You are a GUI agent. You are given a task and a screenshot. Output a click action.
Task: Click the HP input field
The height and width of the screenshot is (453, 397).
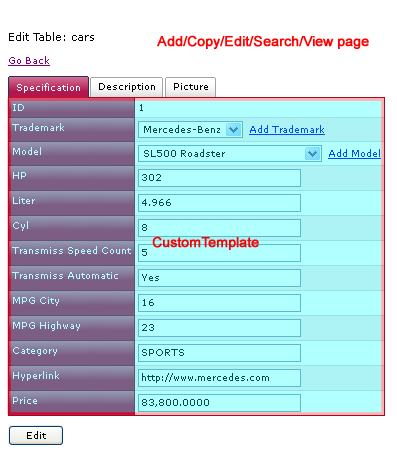click(219, 178)
